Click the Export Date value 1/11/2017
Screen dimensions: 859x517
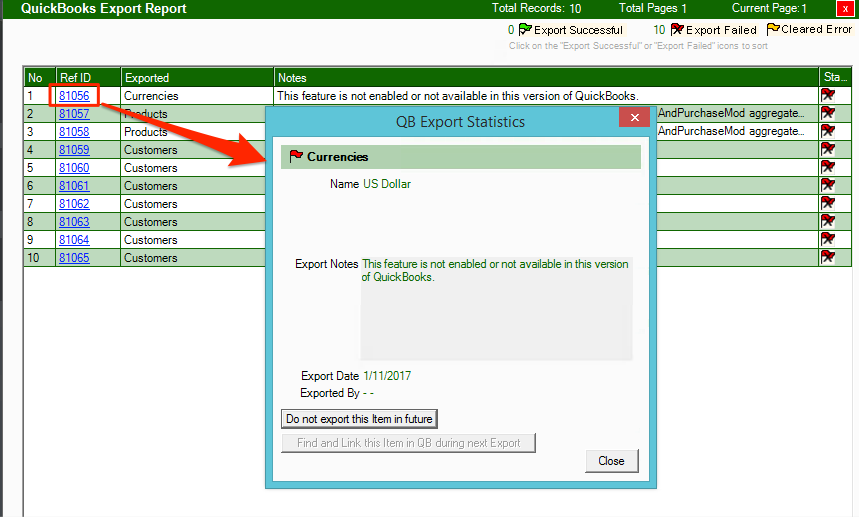387,376
